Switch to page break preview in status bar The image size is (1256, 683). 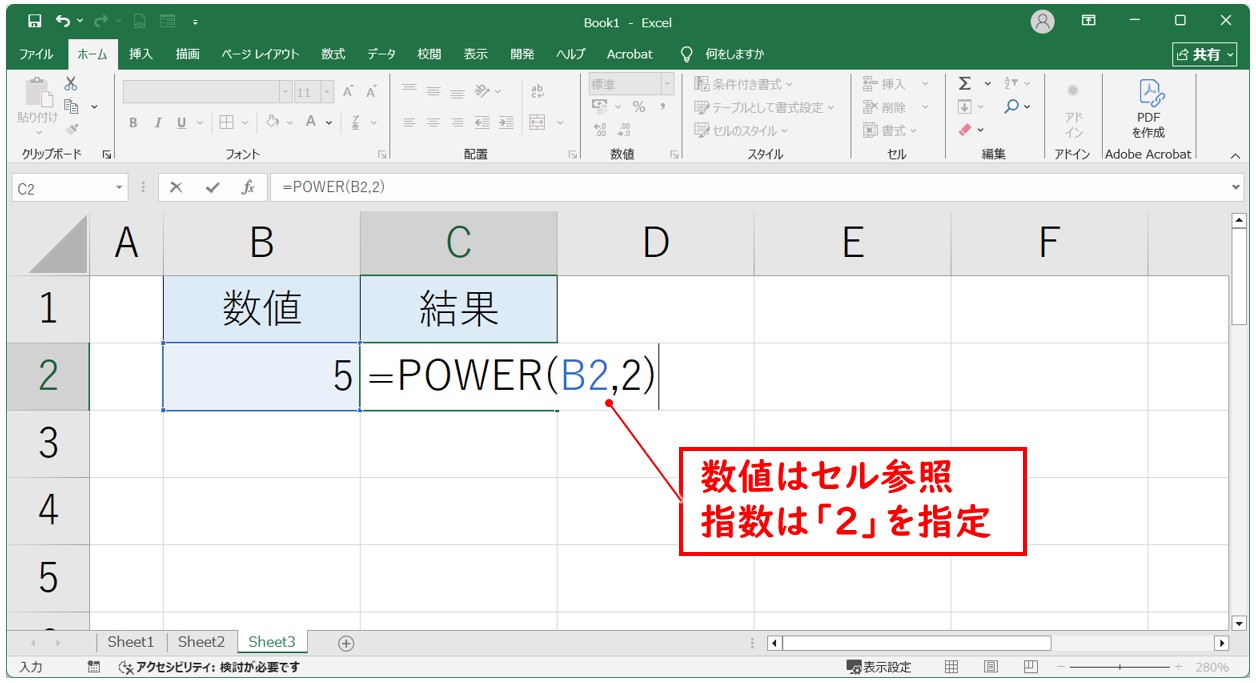pyautogui.click(x=1028, y=667)
